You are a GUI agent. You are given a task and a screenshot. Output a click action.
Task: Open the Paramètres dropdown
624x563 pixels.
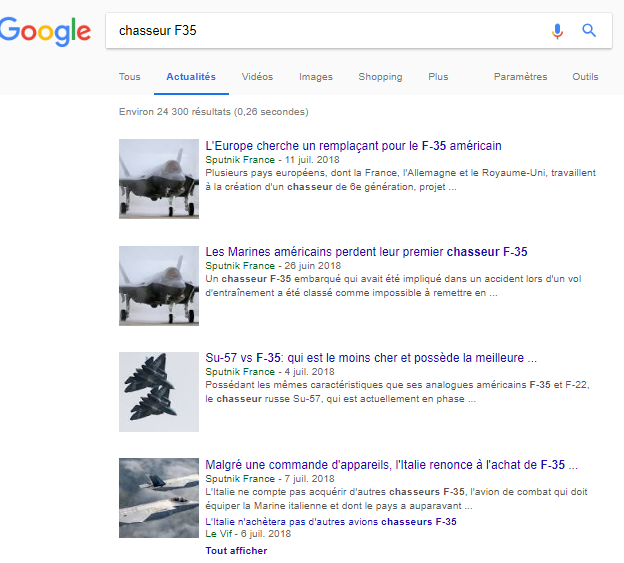point(521,77)
